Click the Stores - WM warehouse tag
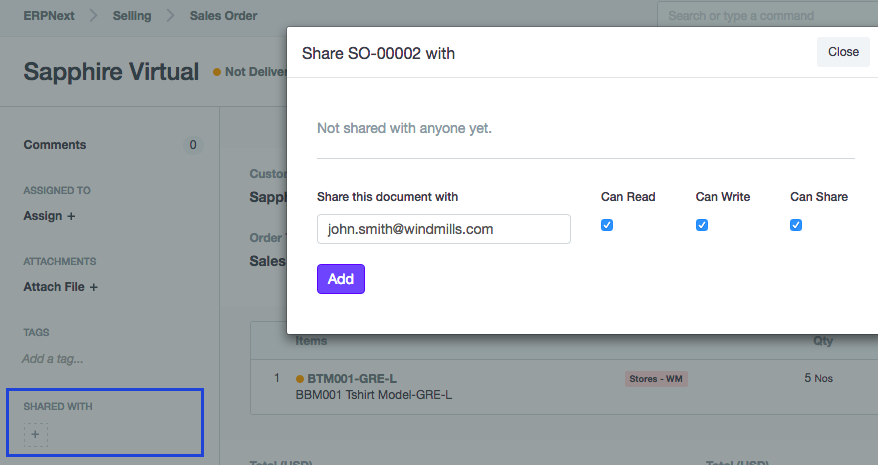The height and width of the screenshot is (465, 878). point(656,379)
